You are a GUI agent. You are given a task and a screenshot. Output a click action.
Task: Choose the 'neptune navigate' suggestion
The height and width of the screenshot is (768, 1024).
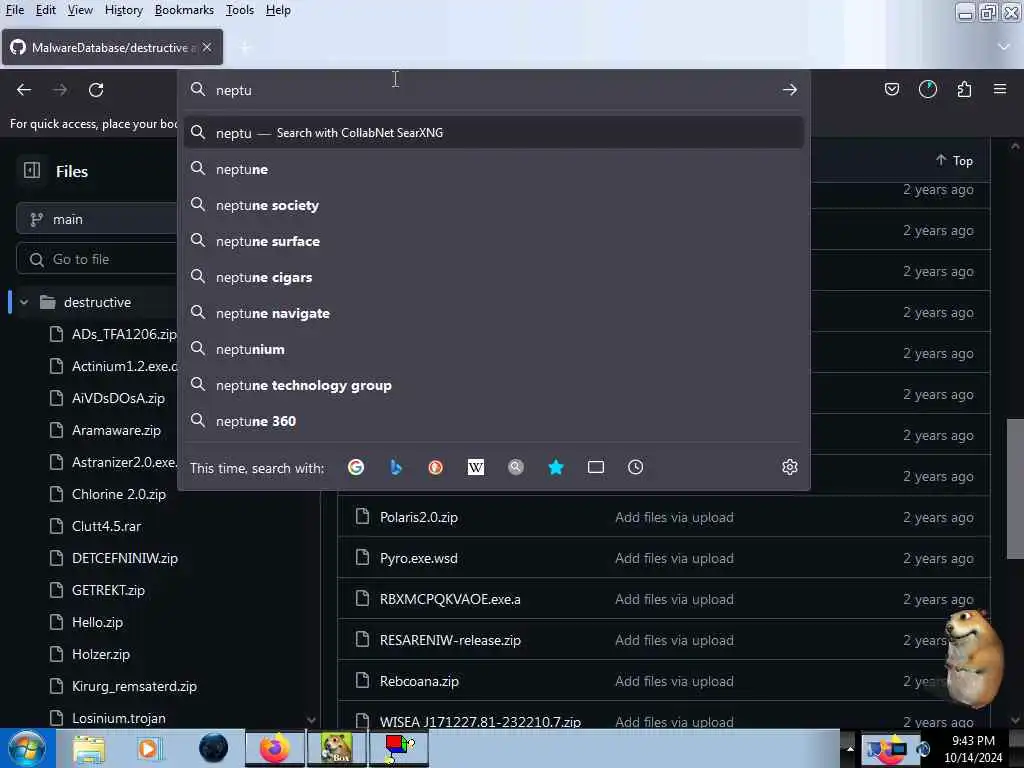[x=494, y=313]
